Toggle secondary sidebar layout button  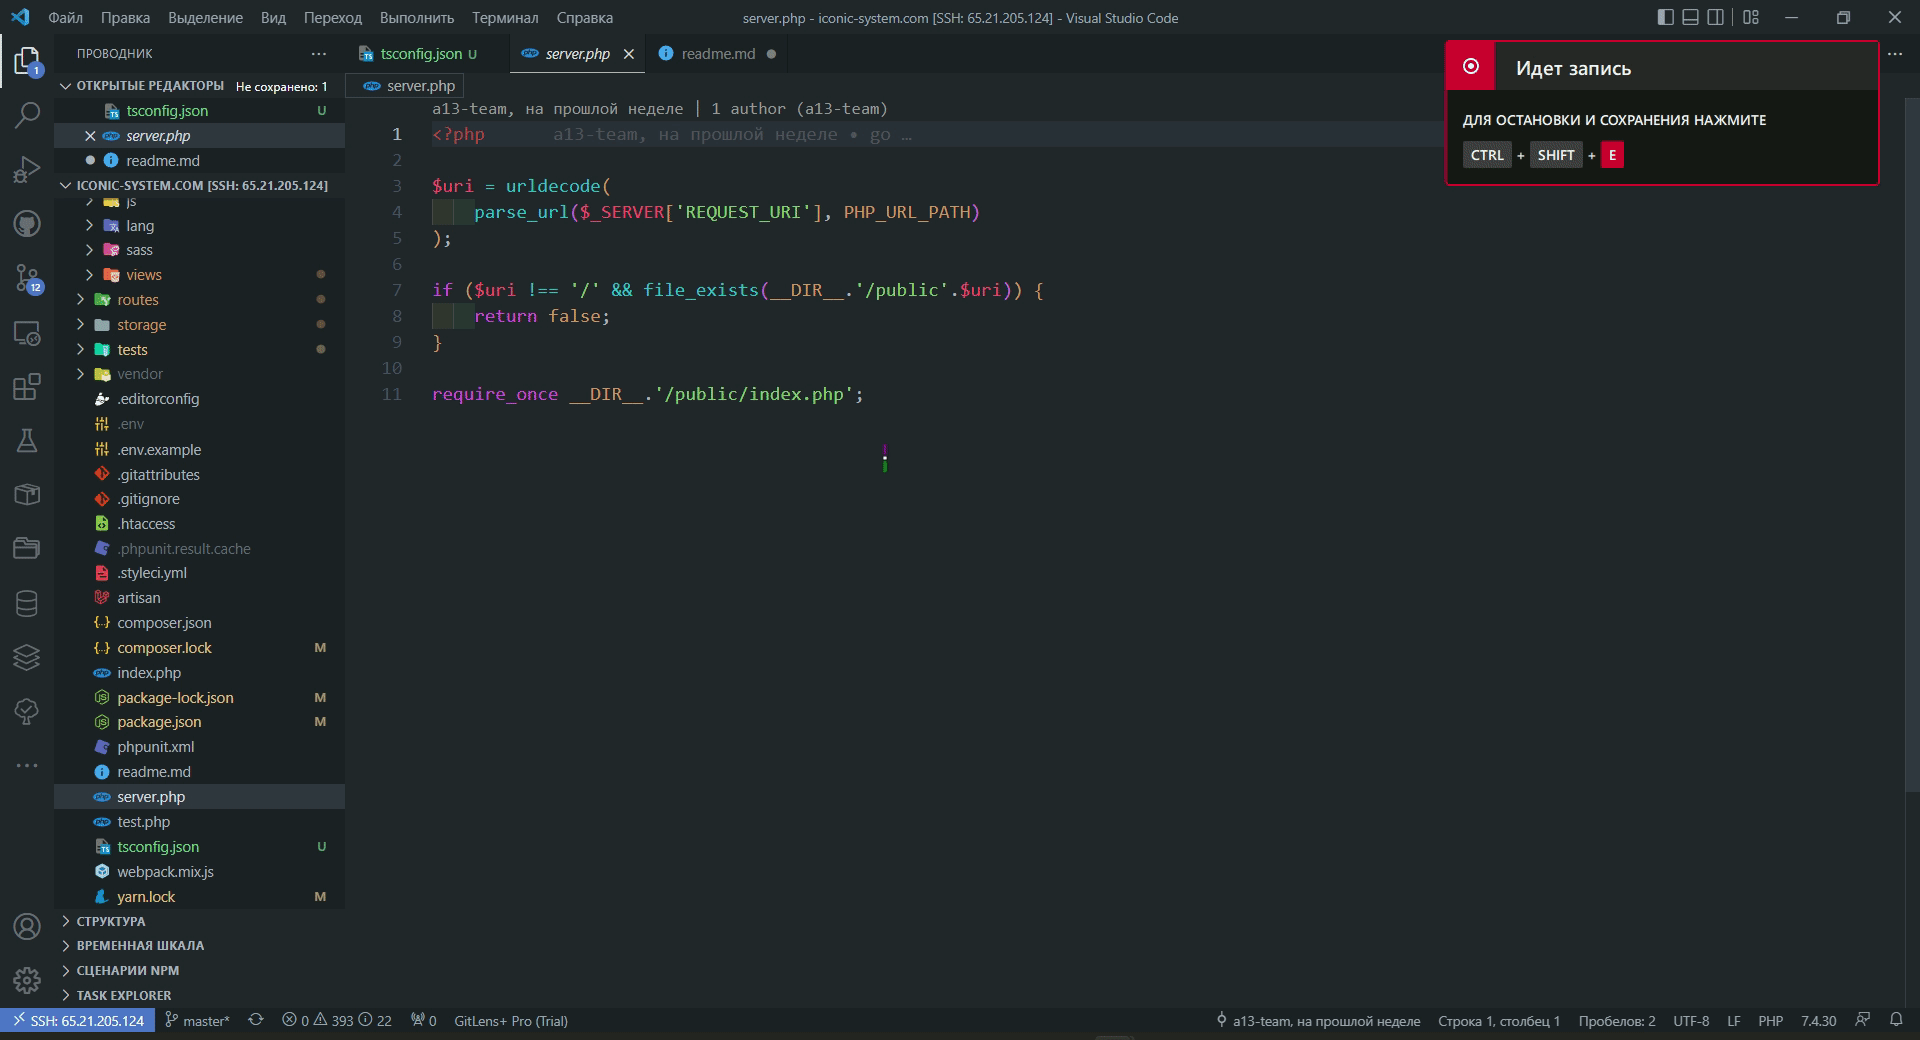pos(1715,17)
